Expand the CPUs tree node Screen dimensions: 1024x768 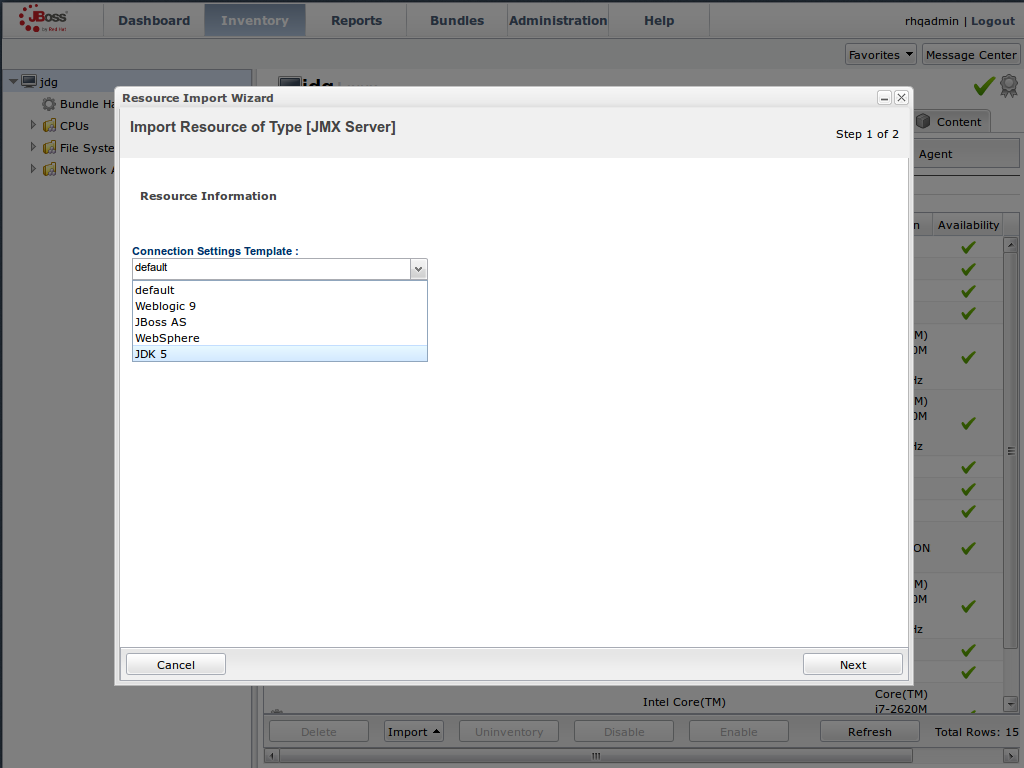pyautogui.click(x=33, y=126)
